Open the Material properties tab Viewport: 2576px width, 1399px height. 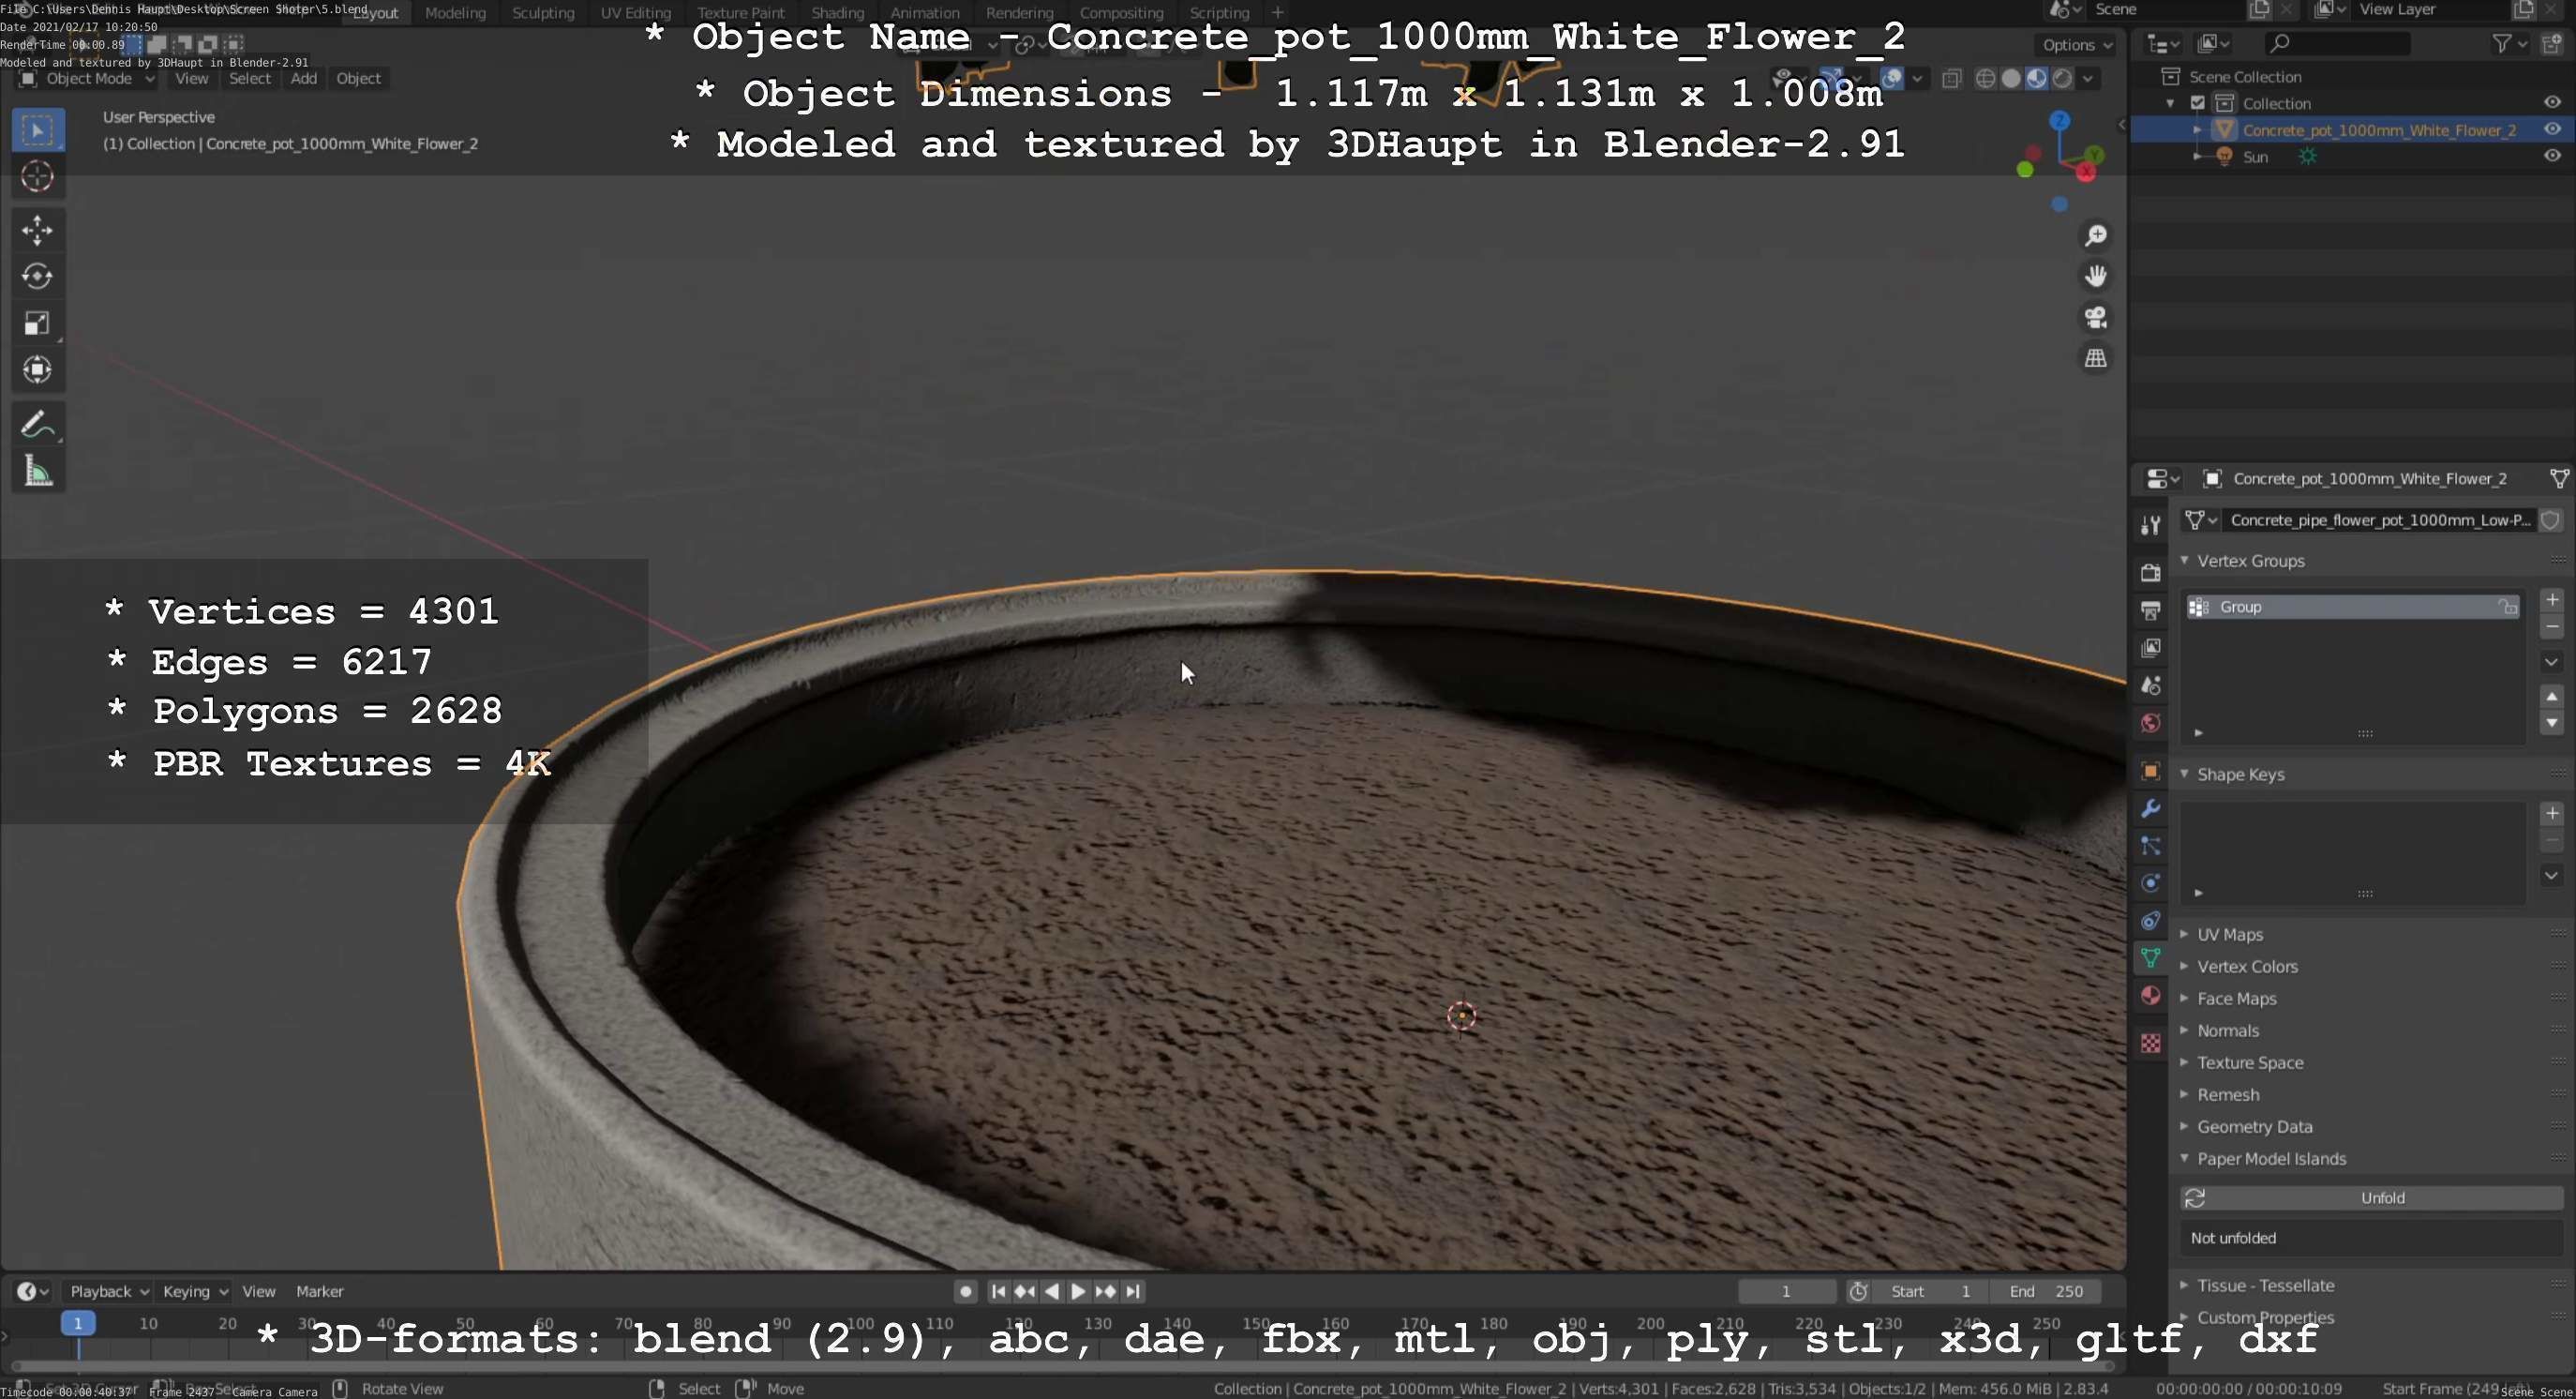[x=2150, y=996]
